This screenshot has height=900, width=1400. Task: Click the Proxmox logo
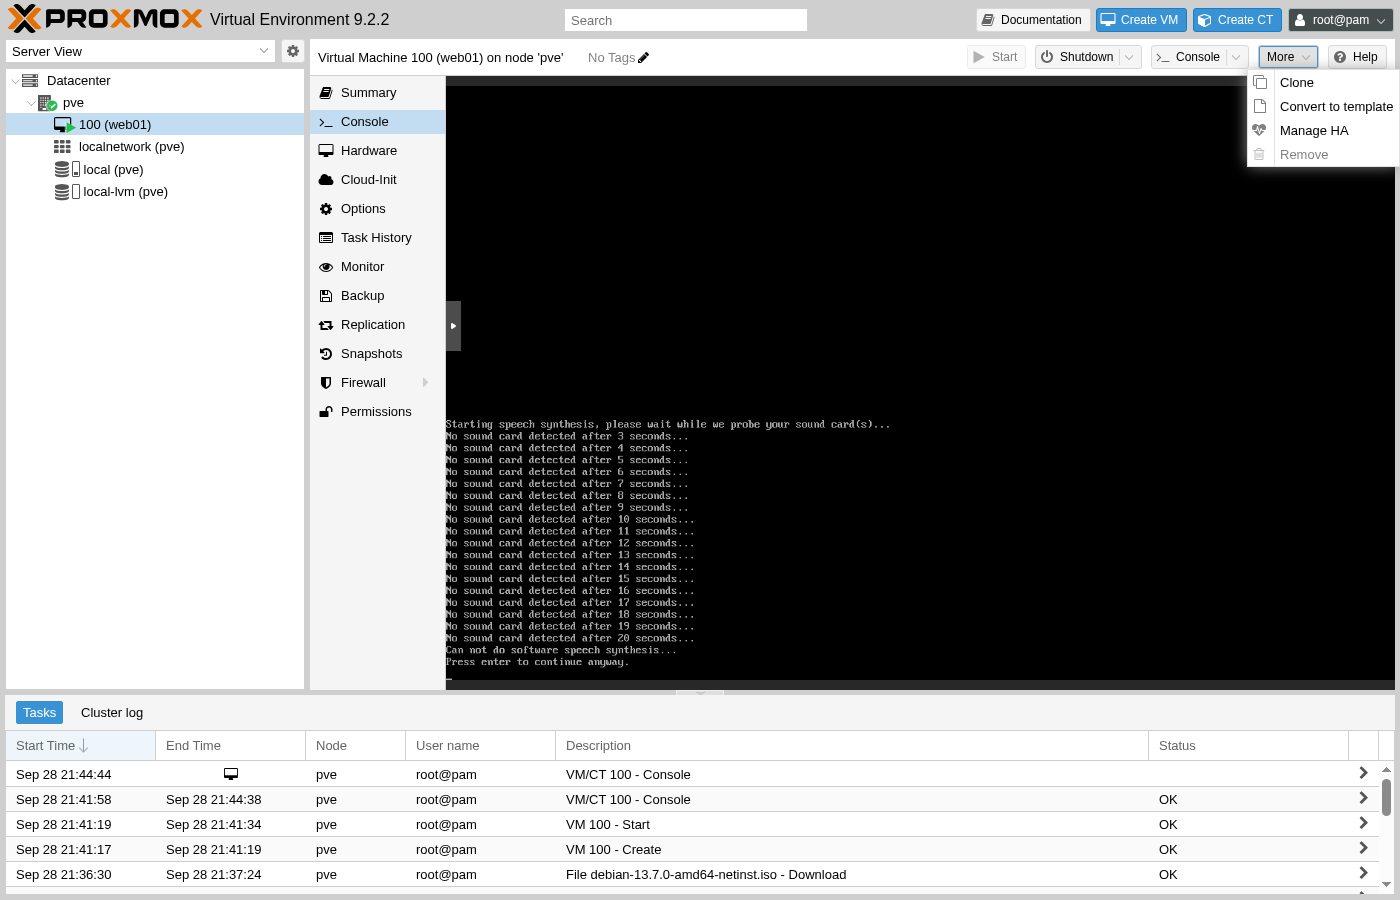tap(106, 19)
